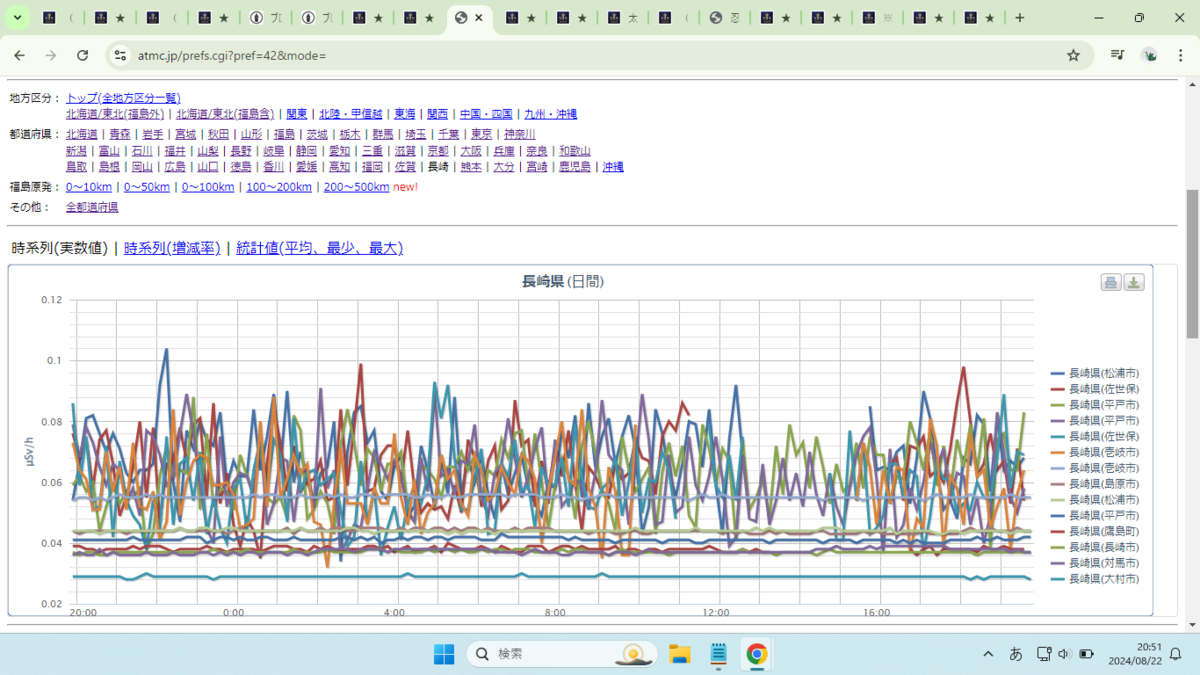Switch to the 時系列(増減率) view
This screenshot has width=1200, height=675.
172,248
